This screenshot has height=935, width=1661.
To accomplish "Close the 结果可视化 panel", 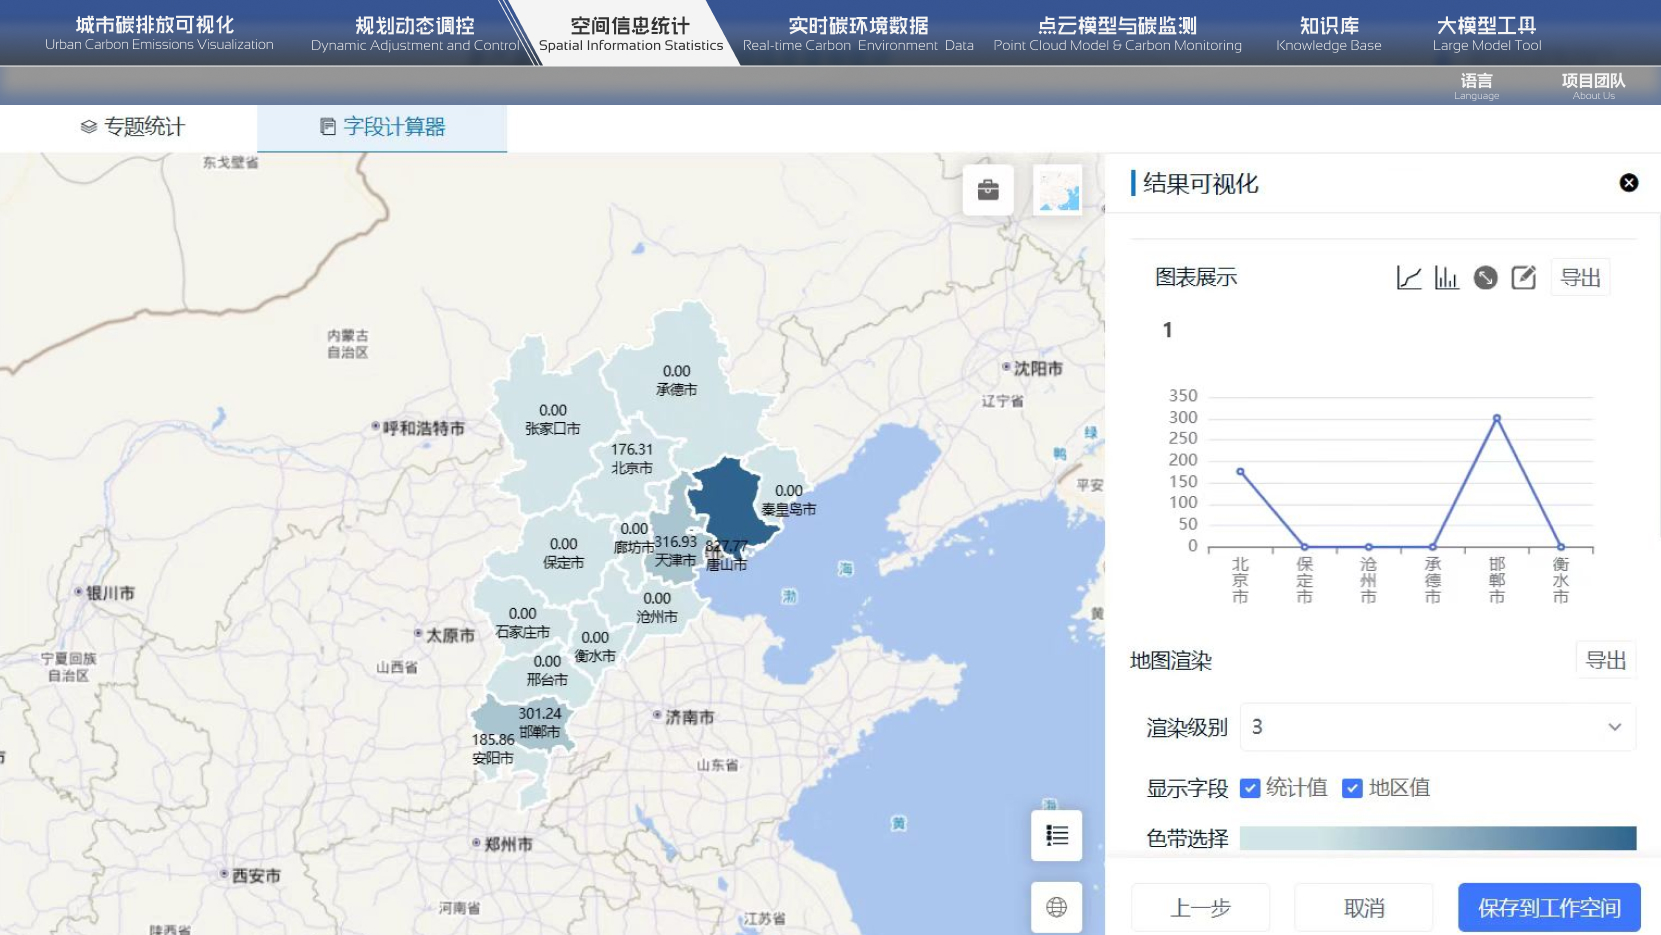I will point(1629,183).
